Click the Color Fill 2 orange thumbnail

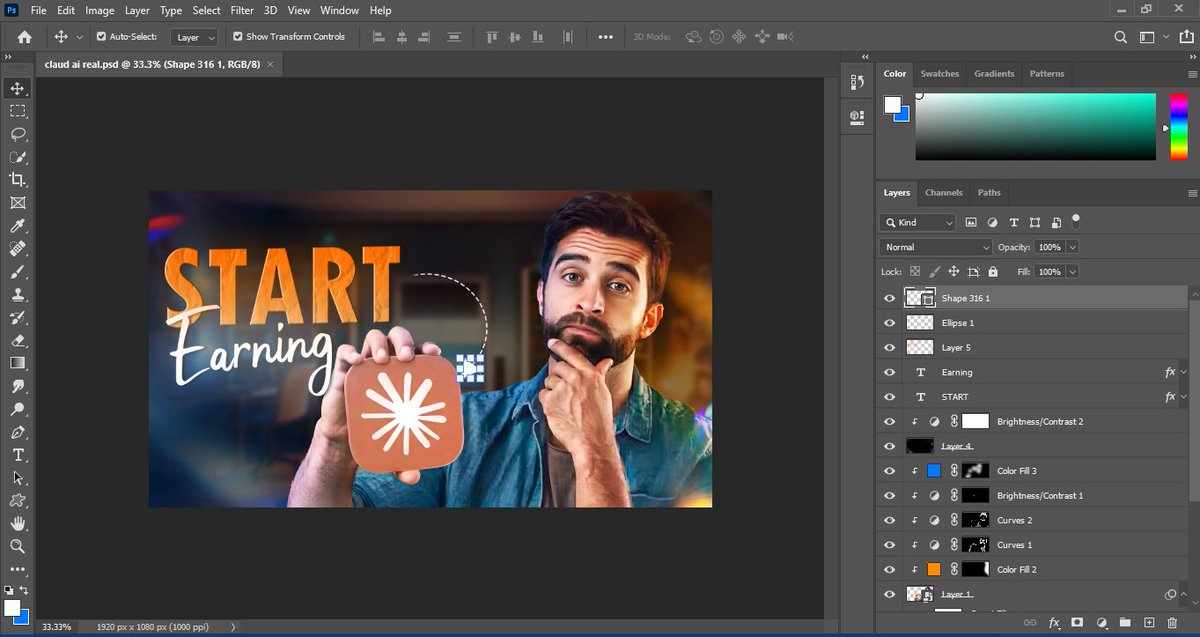934,569
